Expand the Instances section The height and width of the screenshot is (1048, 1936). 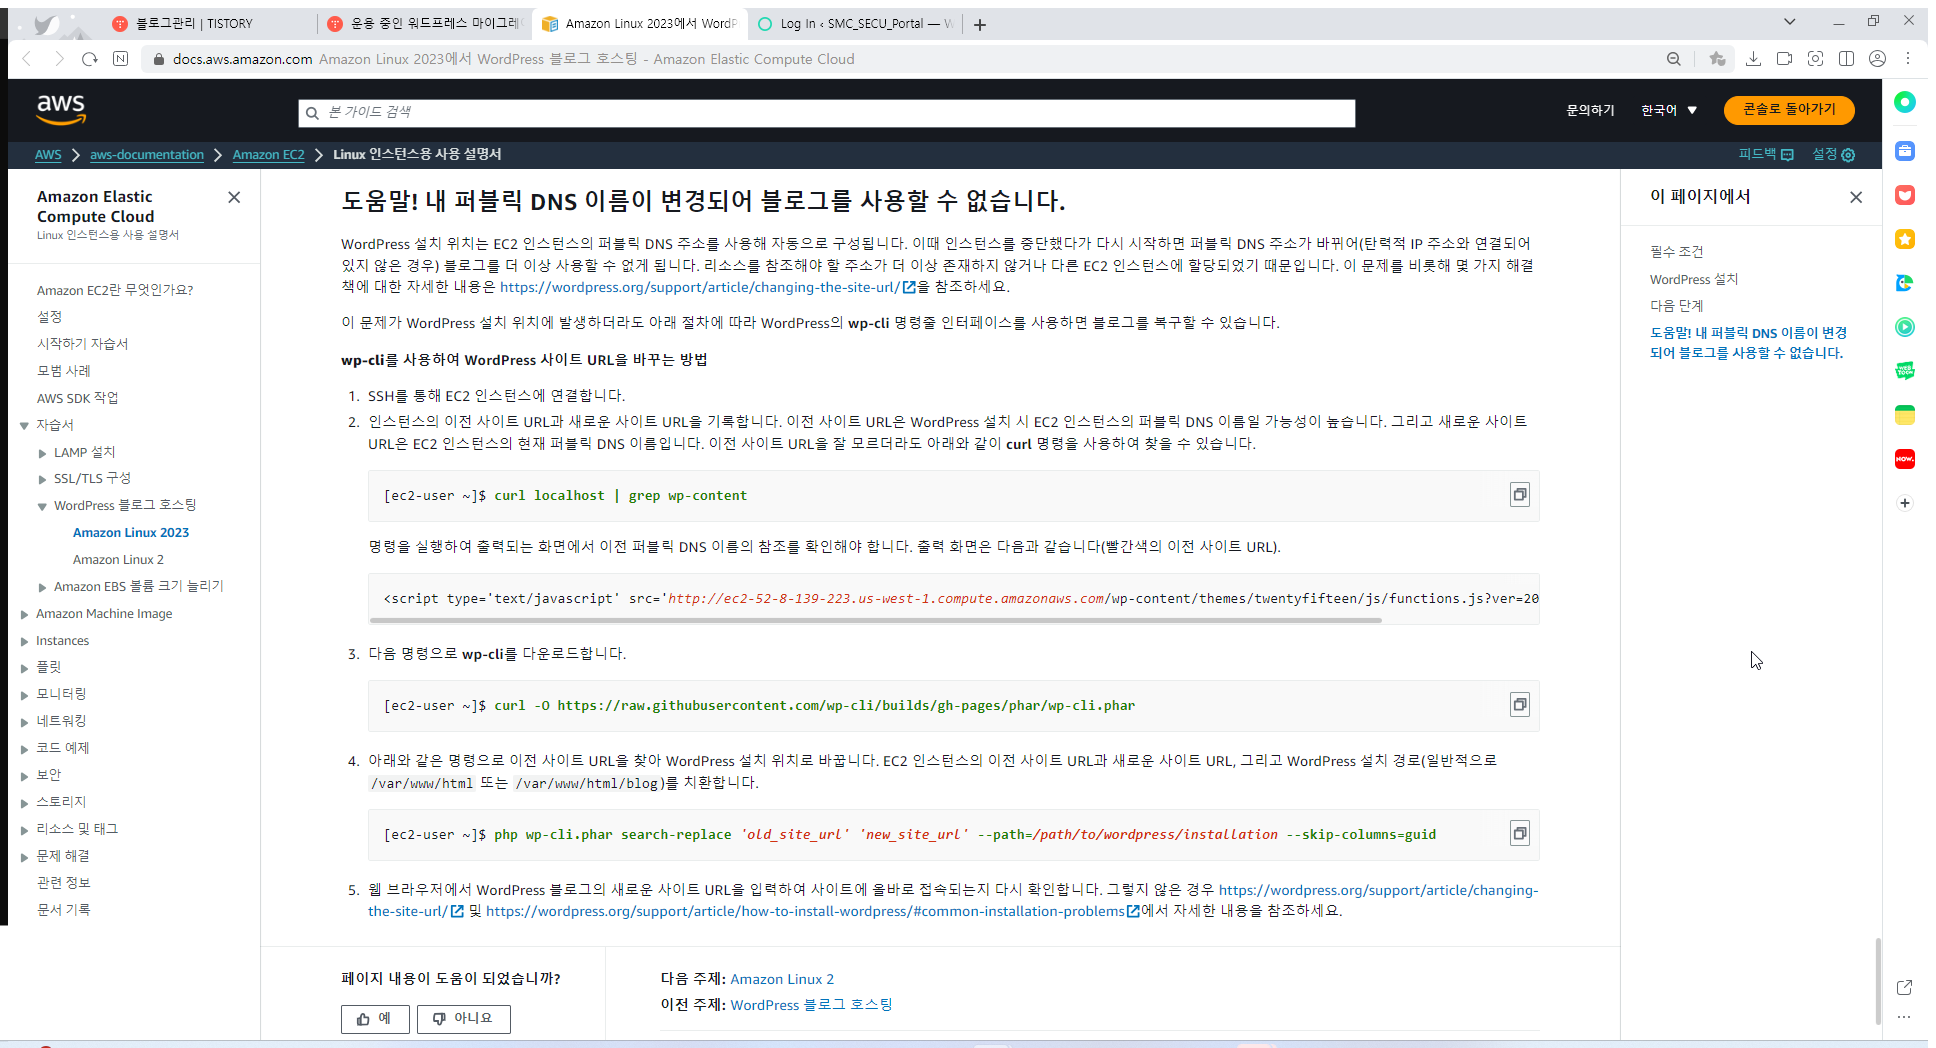pos(24,641)
